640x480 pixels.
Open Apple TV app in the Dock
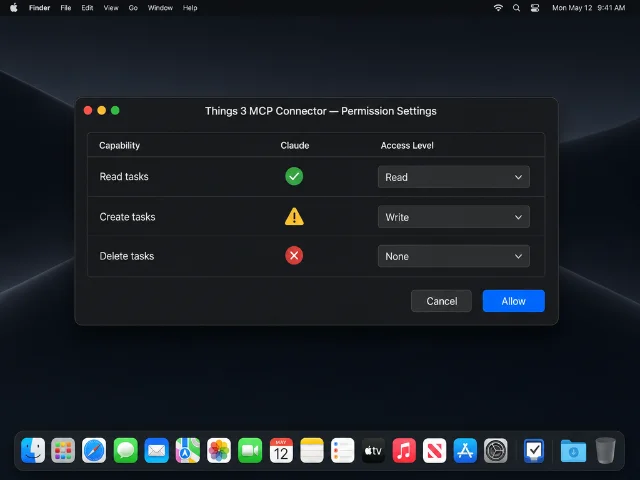pos(373,451)
